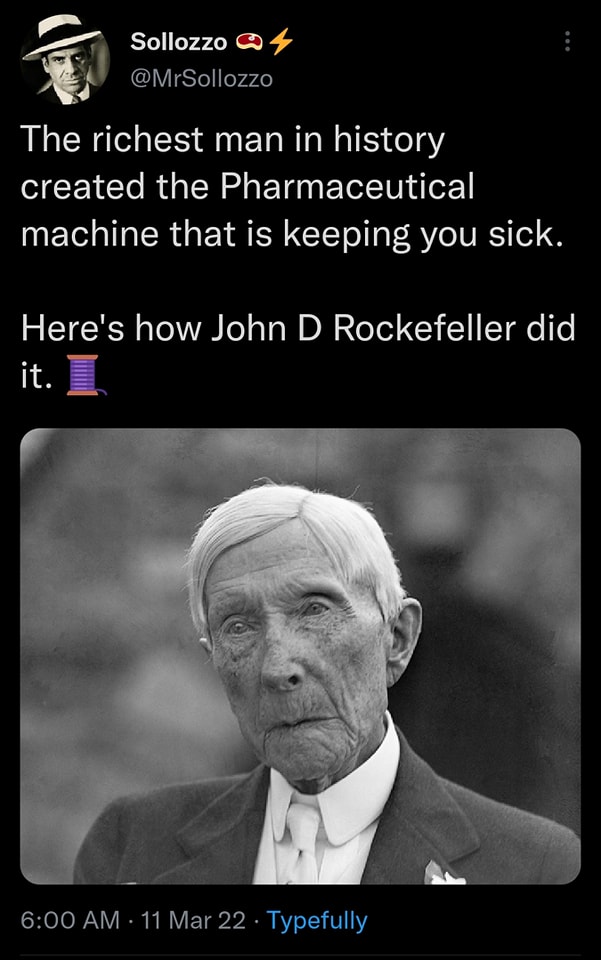Click the word "Pharmaceutical" in the tweet
601x960 pixels.
[x=347, y=186]
